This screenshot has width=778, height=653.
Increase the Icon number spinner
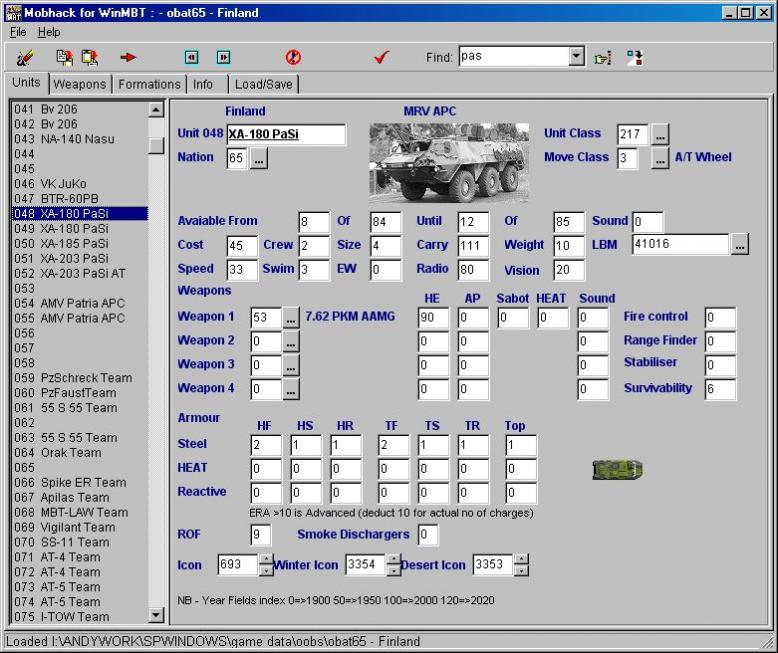click(266, 560)
